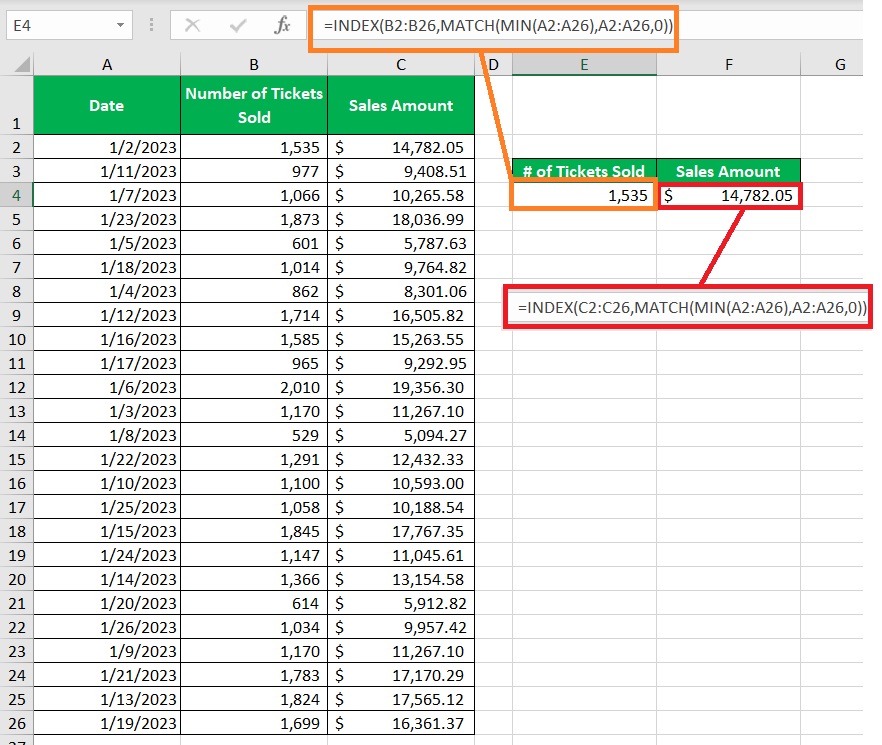This screenshot has width=882, height=745.
Task: Select row 12 header
Action: (16, 387)
